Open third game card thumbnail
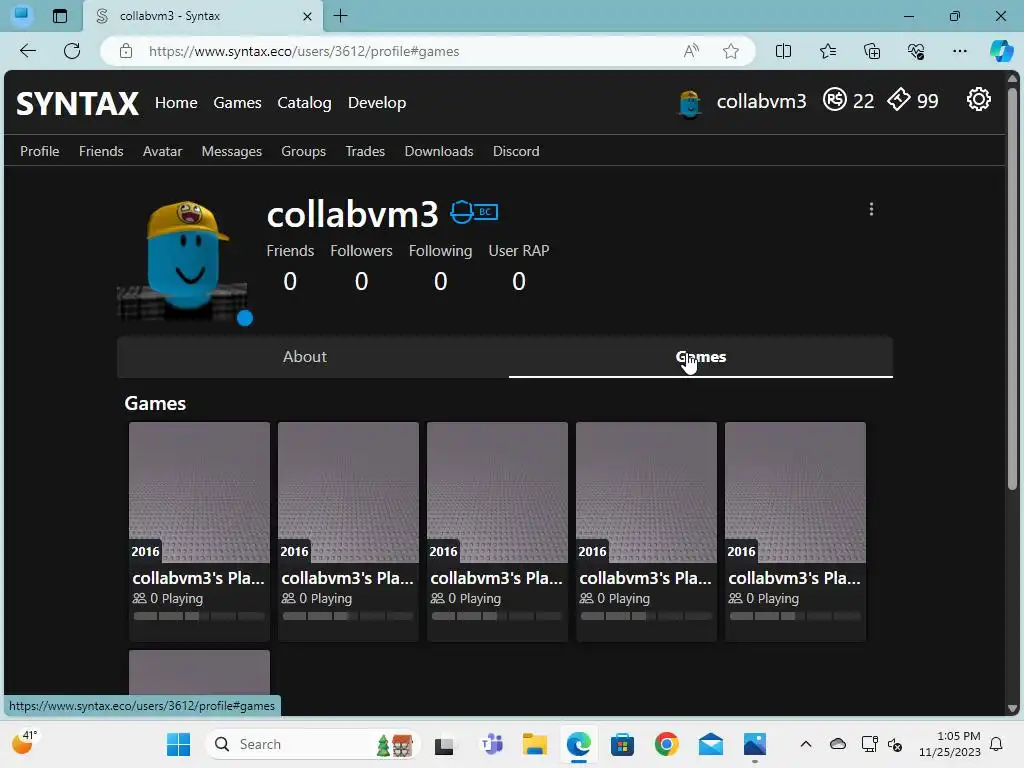 coord(497,492)
